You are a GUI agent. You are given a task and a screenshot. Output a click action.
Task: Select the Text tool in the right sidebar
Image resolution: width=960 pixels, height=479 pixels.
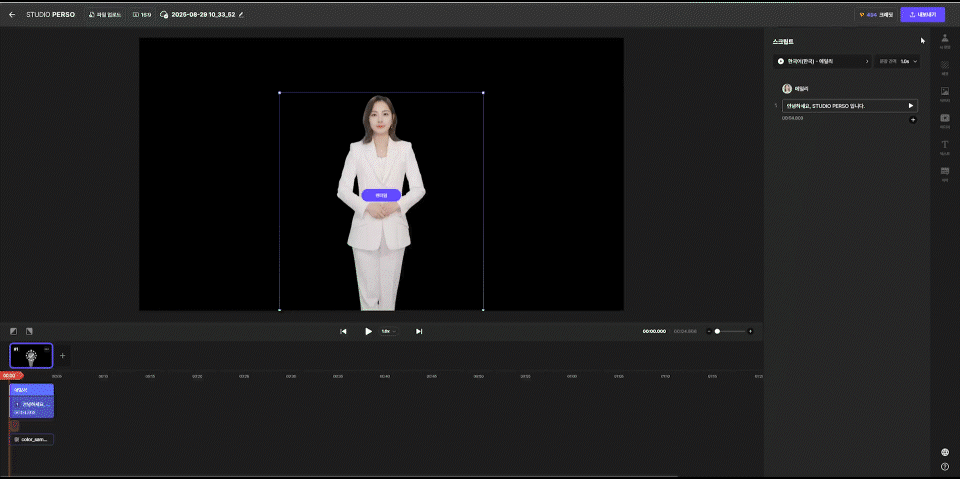point(945,146)
